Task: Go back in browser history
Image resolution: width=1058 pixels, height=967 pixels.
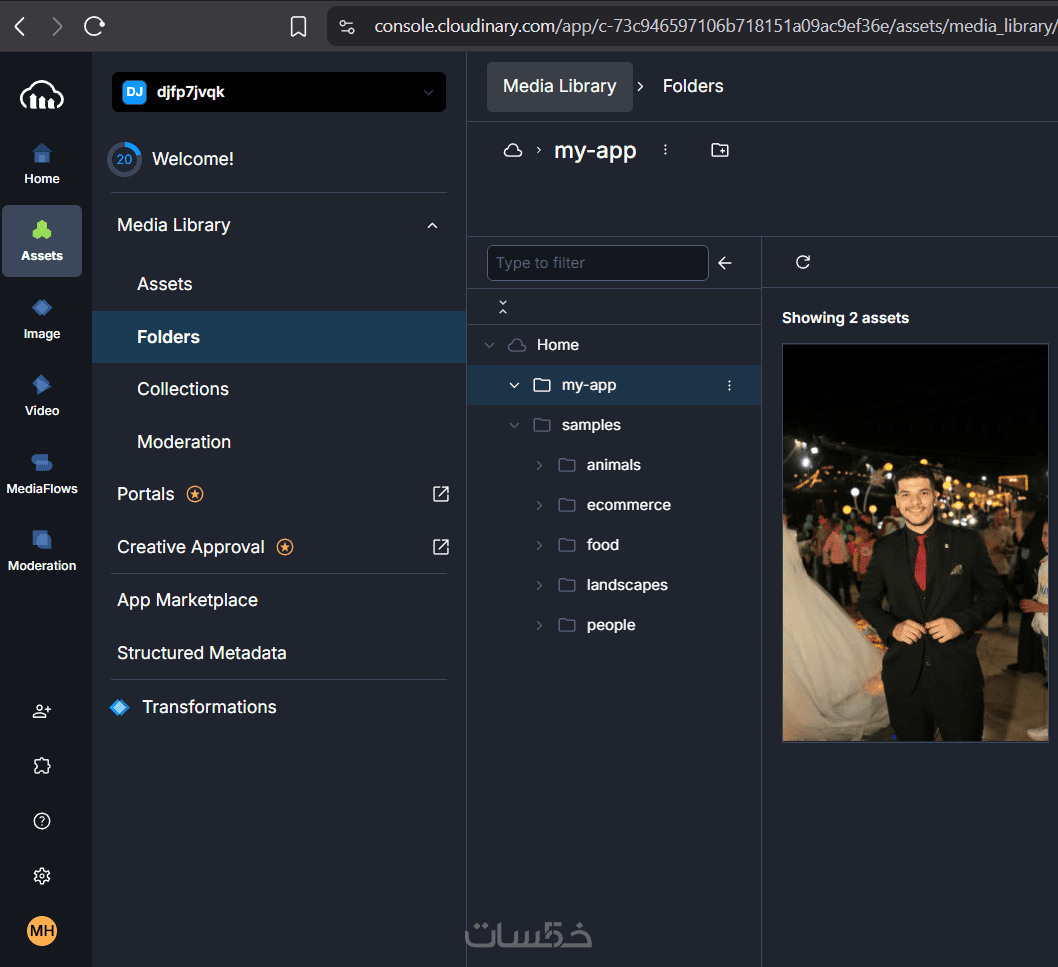Action: [x=20, y=26]
